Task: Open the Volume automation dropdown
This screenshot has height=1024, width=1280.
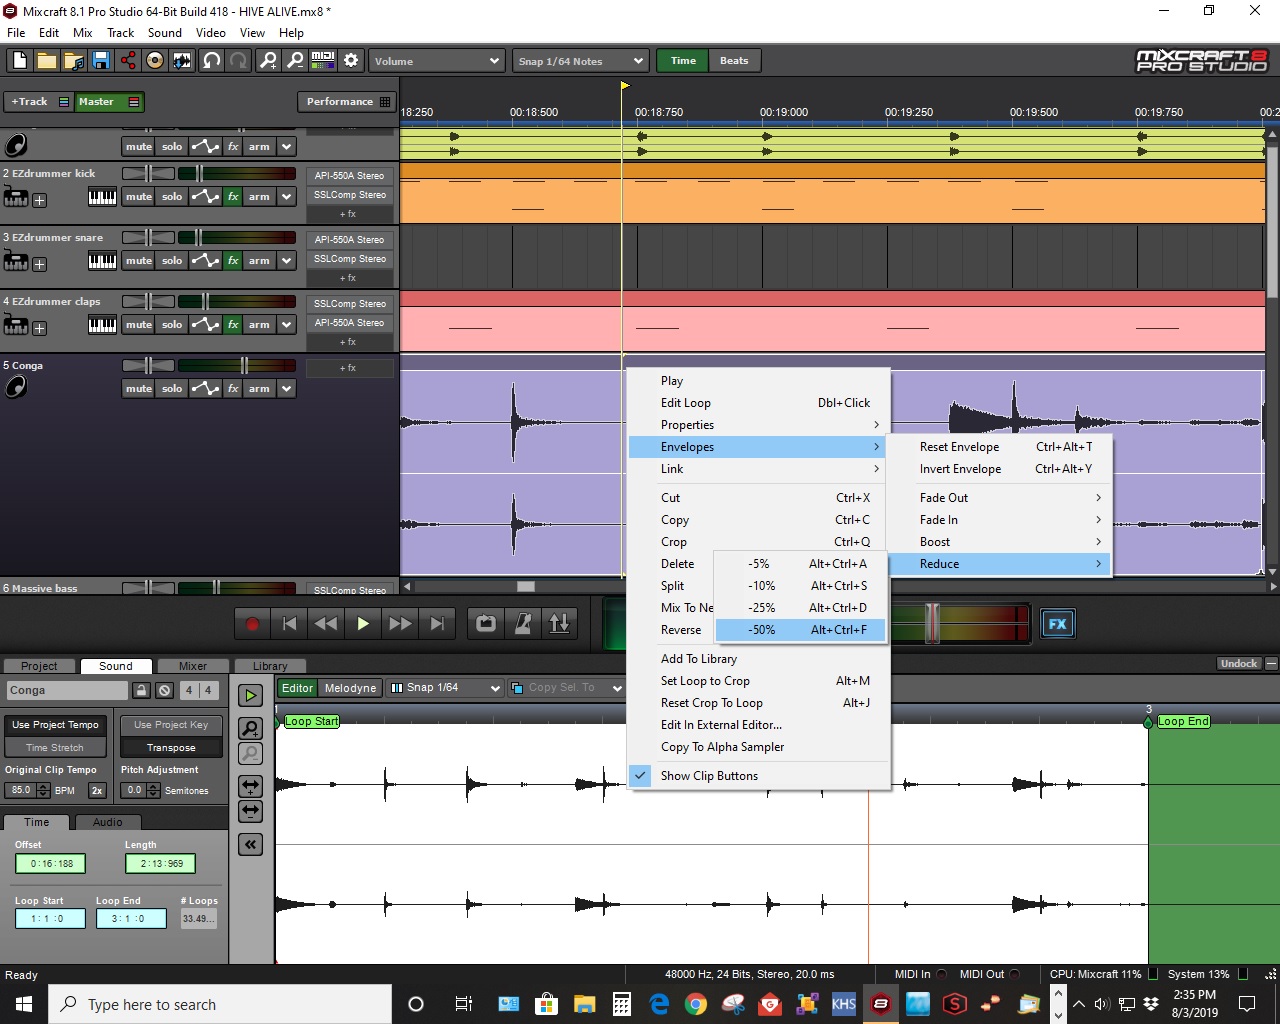Action: coord(437,61)
